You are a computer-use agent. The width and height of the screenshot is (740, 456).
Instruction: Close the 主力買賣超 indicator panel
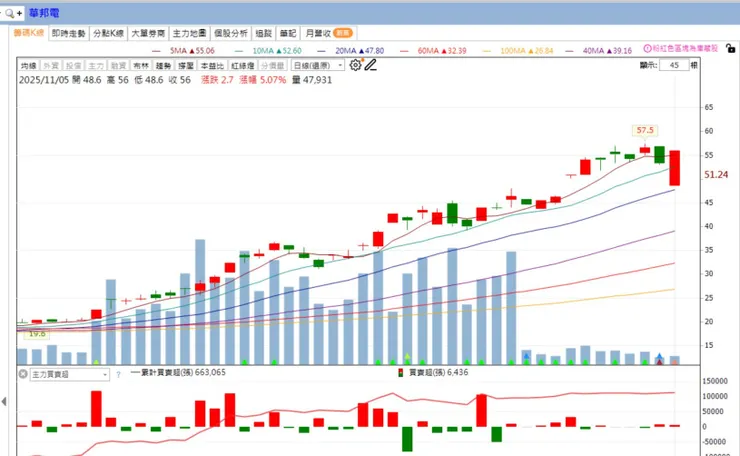tap(23, 374)
